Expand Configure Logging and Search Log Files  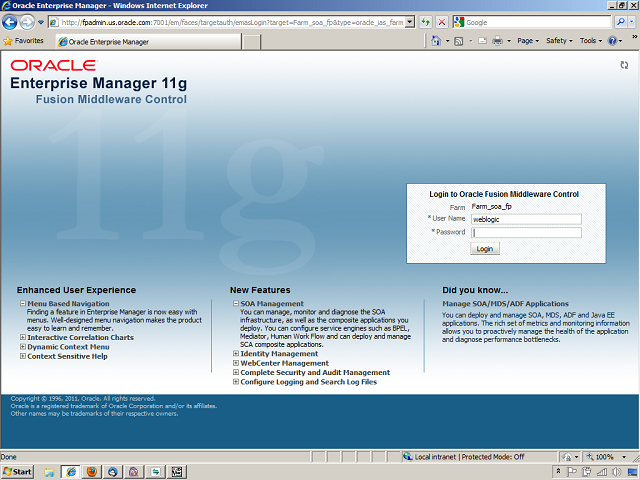pos(236,382)
